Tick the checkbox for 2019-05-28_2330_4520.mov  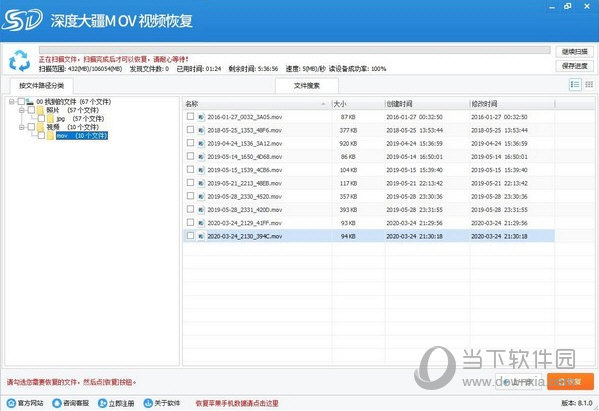[190, 196]
